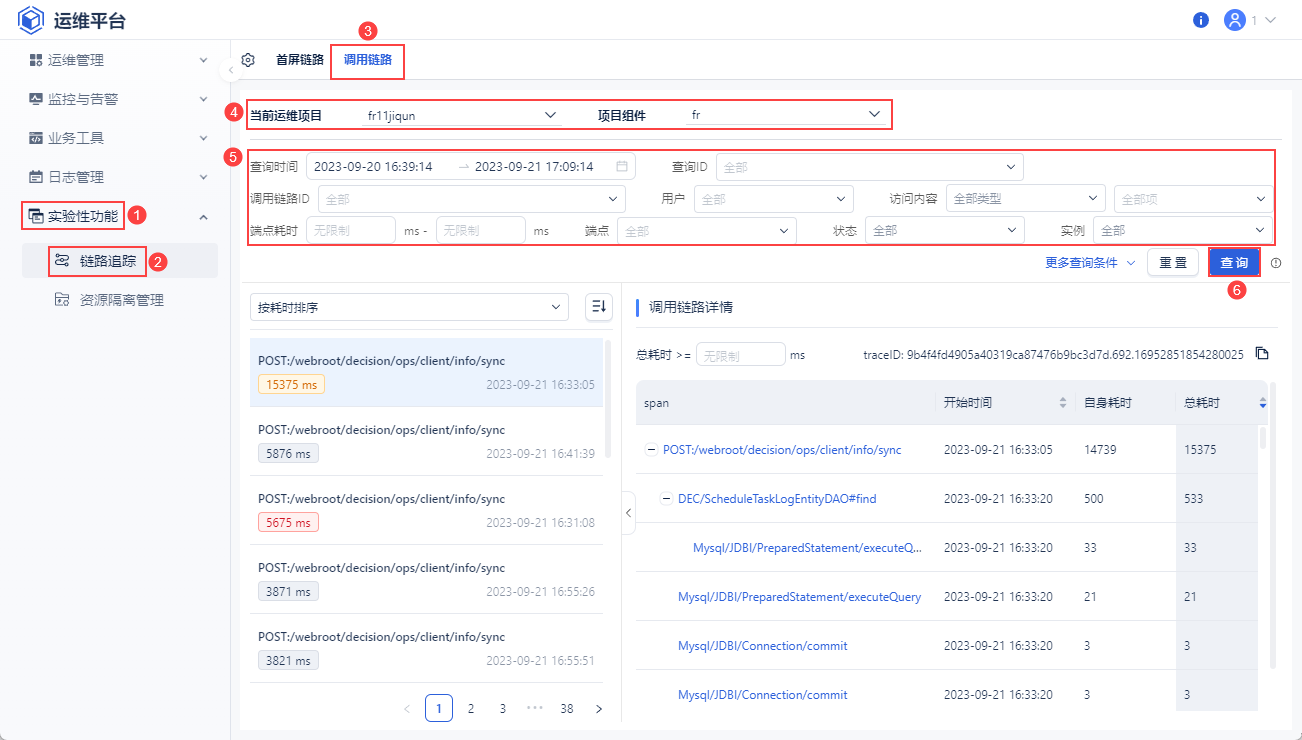Click the 端点耗时 maximum input field

pyautogui.click(x=481, y=231)
